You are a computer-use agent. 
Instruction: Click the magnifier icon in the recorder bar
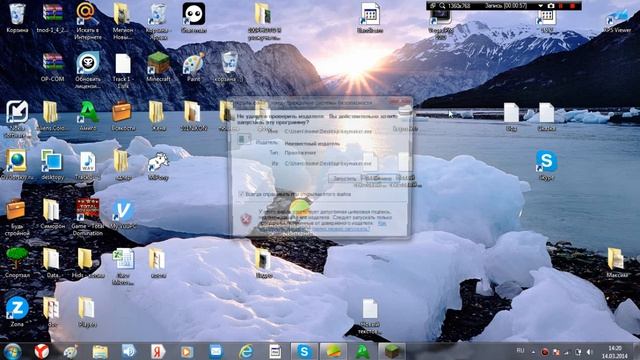coord(442,6)
